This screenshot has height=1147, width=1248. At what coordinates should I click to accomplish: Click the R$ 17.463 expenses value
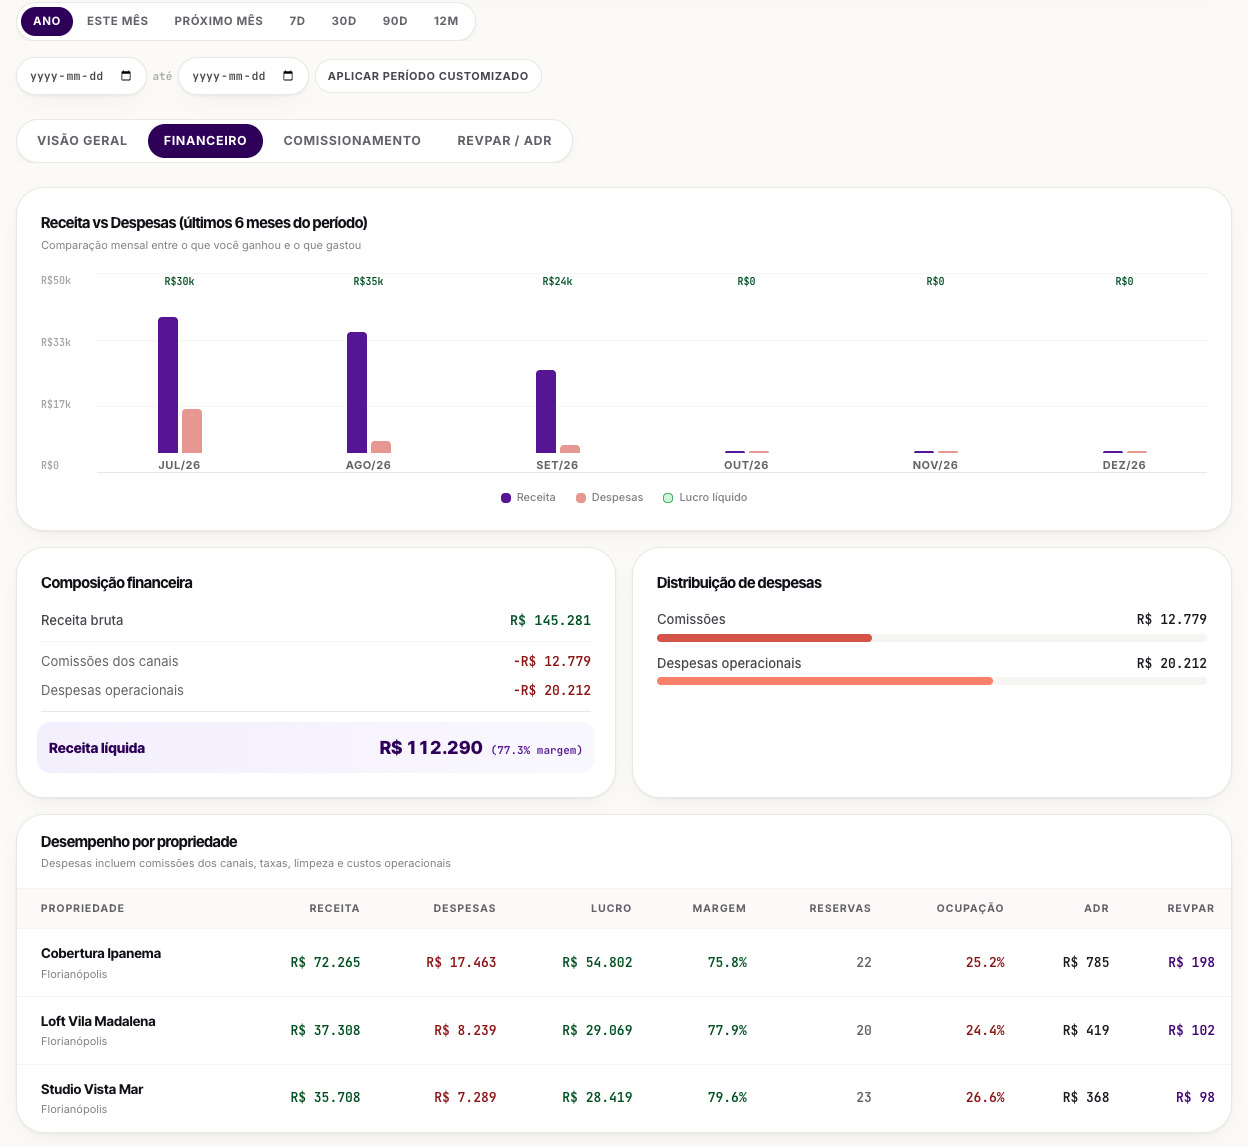click(461, 962)
